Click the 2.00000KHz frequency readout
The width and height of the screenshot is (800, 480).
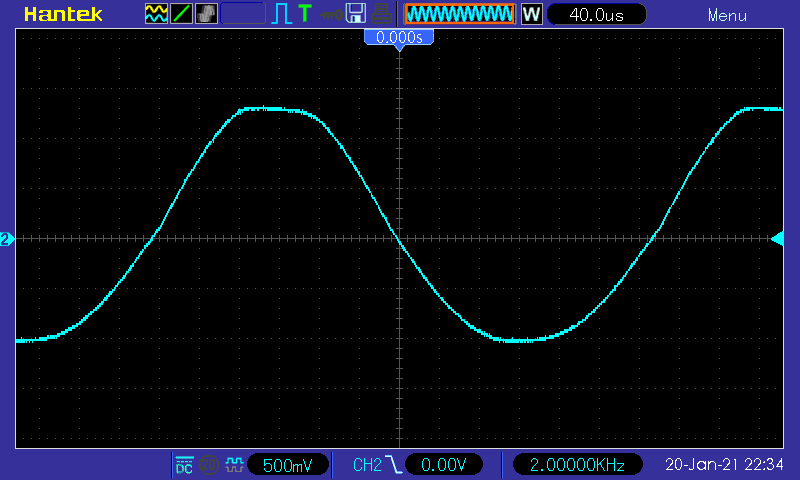coord(577,465)
